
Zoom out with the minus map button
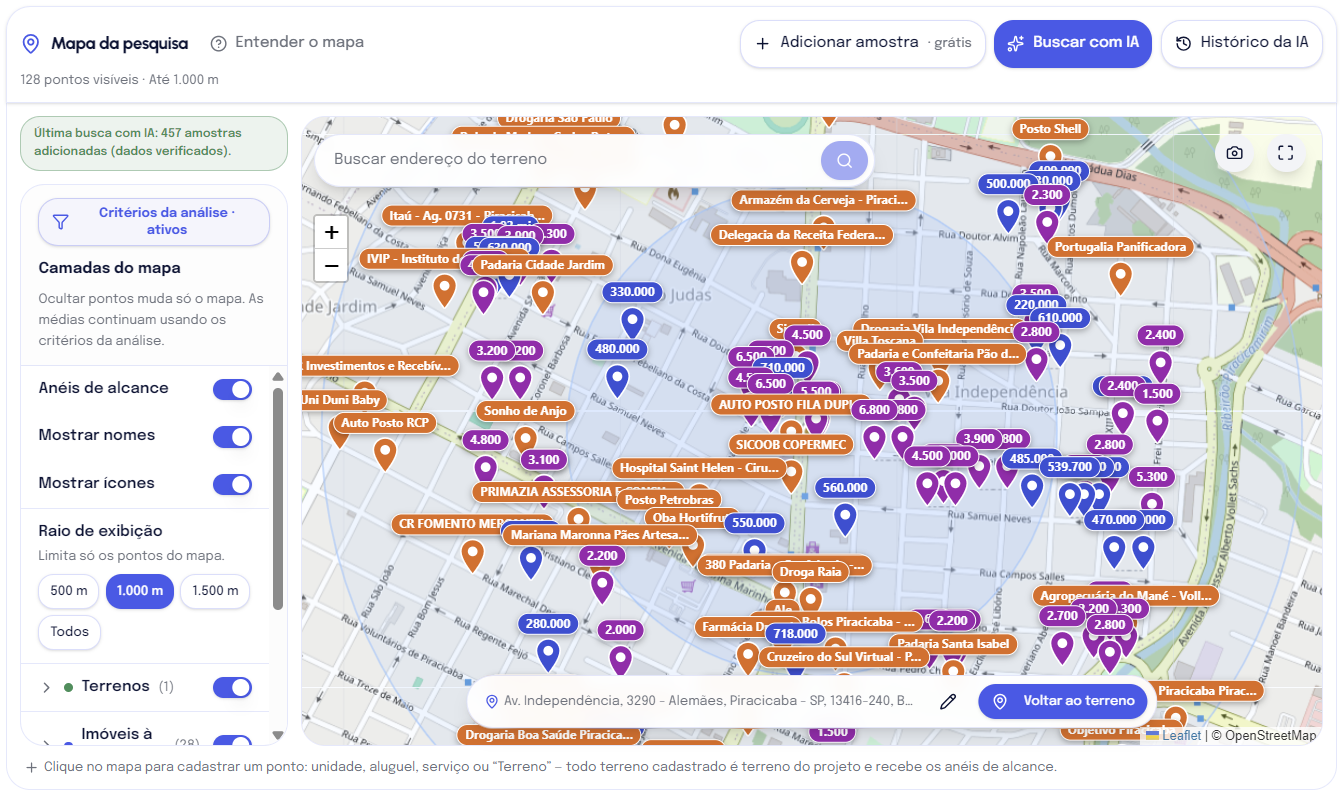pyautogui.click(x=332, y=266)
